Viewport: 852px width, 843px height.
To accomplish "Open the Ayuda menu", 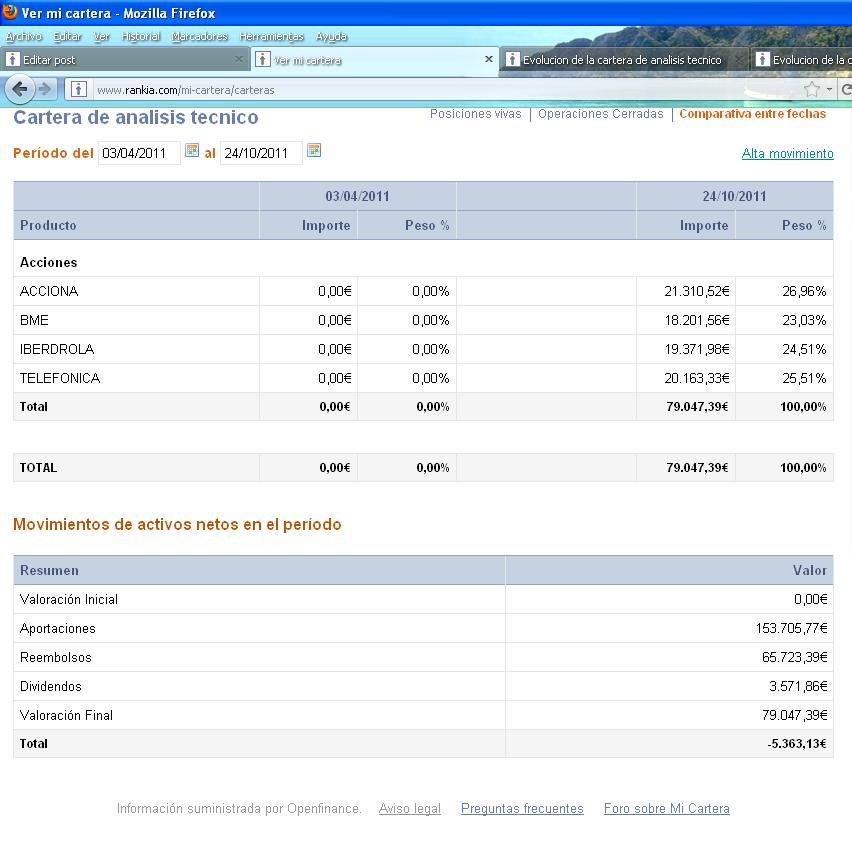I will pos(331,36).
